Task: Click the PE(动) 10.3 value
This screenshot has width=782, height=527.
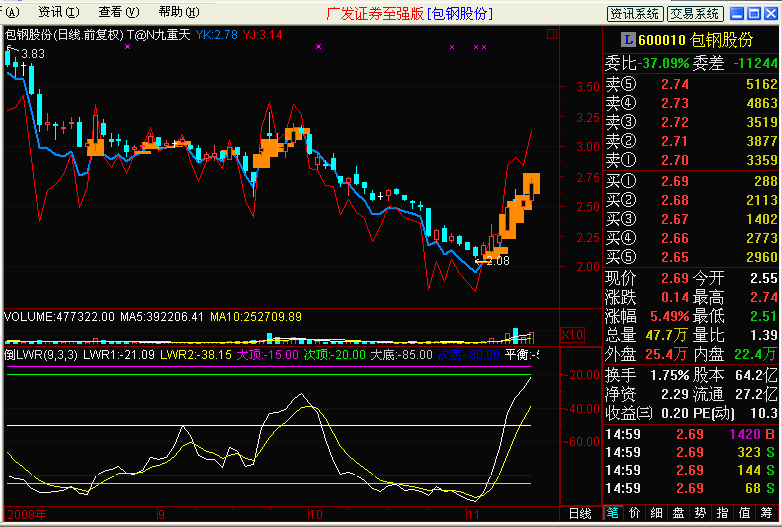Action: (764, 413)
